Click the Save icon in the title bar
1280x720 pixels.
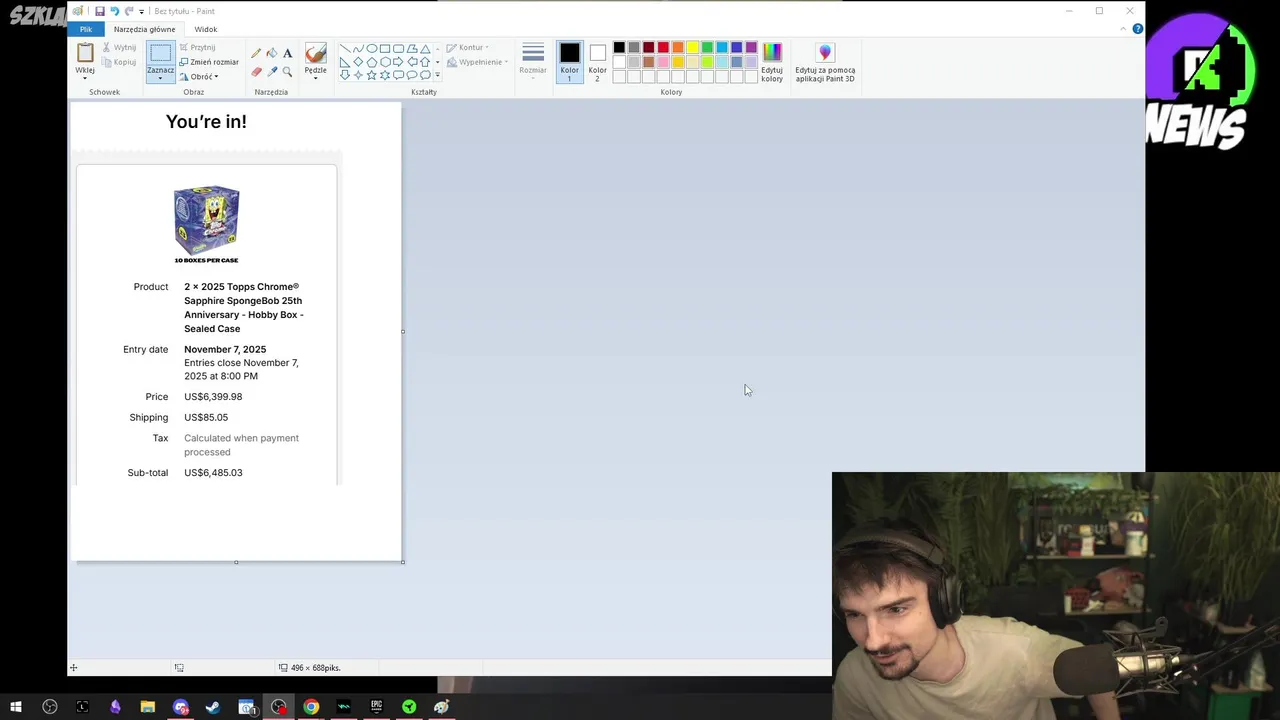click(100, 11)
